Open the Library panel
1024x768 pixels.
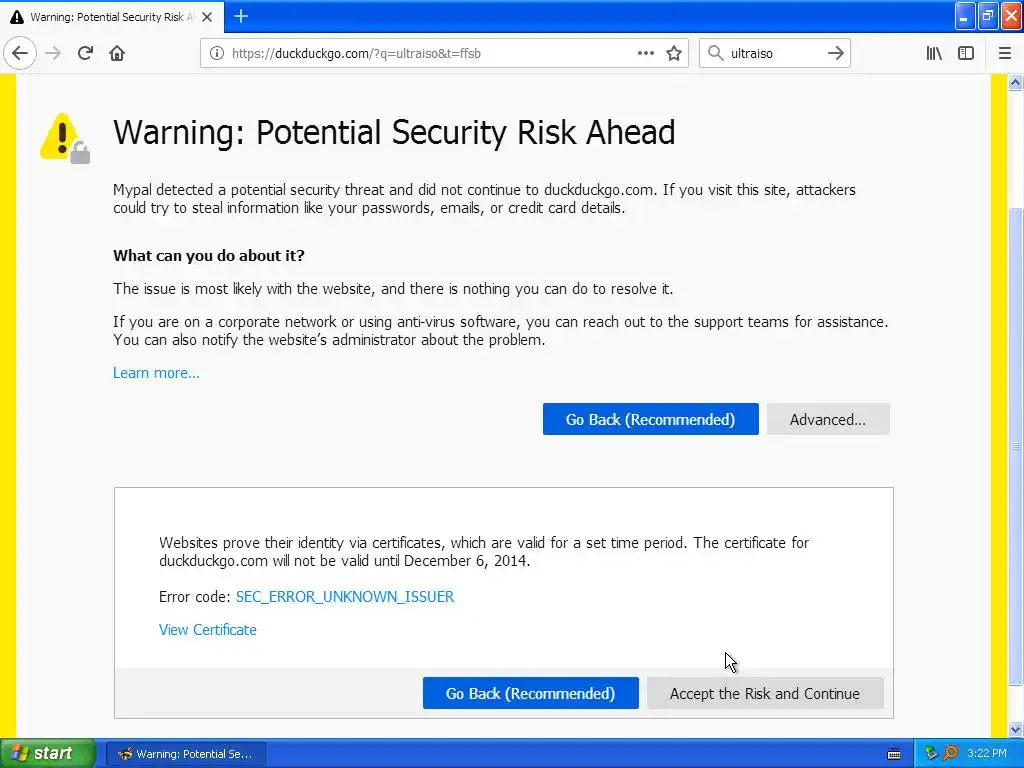pos(934,53)
